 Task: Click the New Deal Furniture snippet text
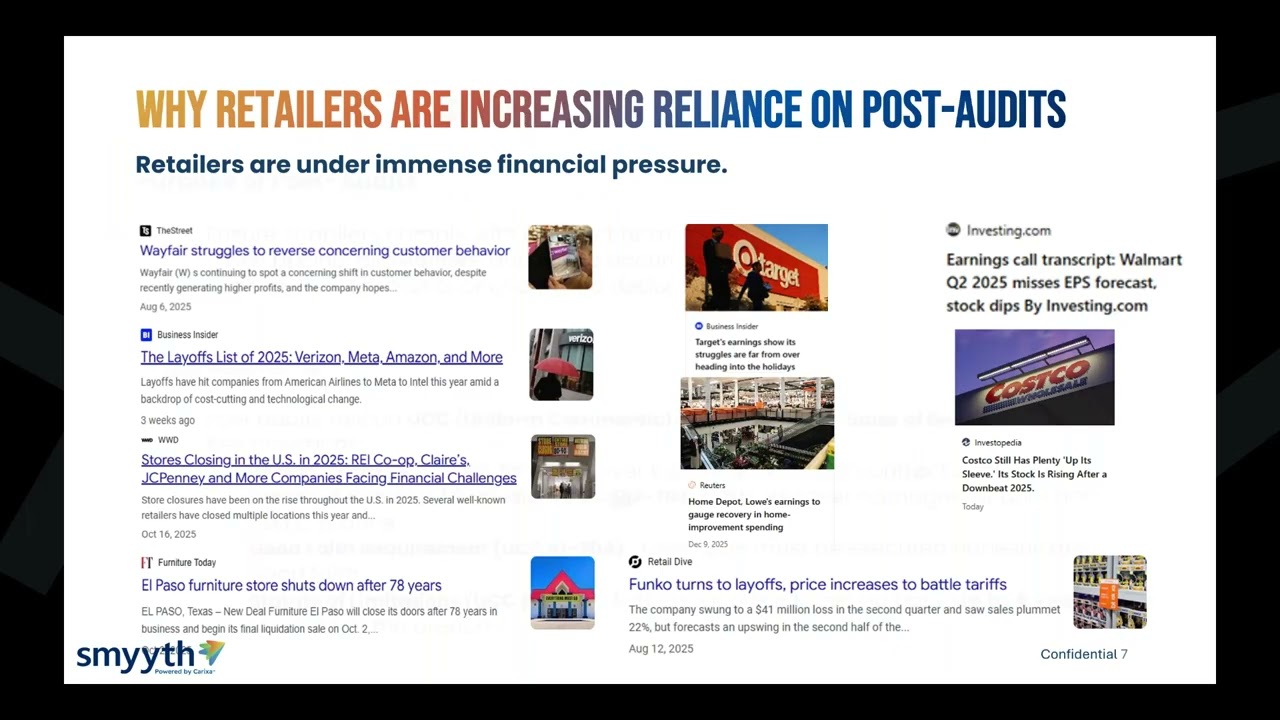point(319,620)
